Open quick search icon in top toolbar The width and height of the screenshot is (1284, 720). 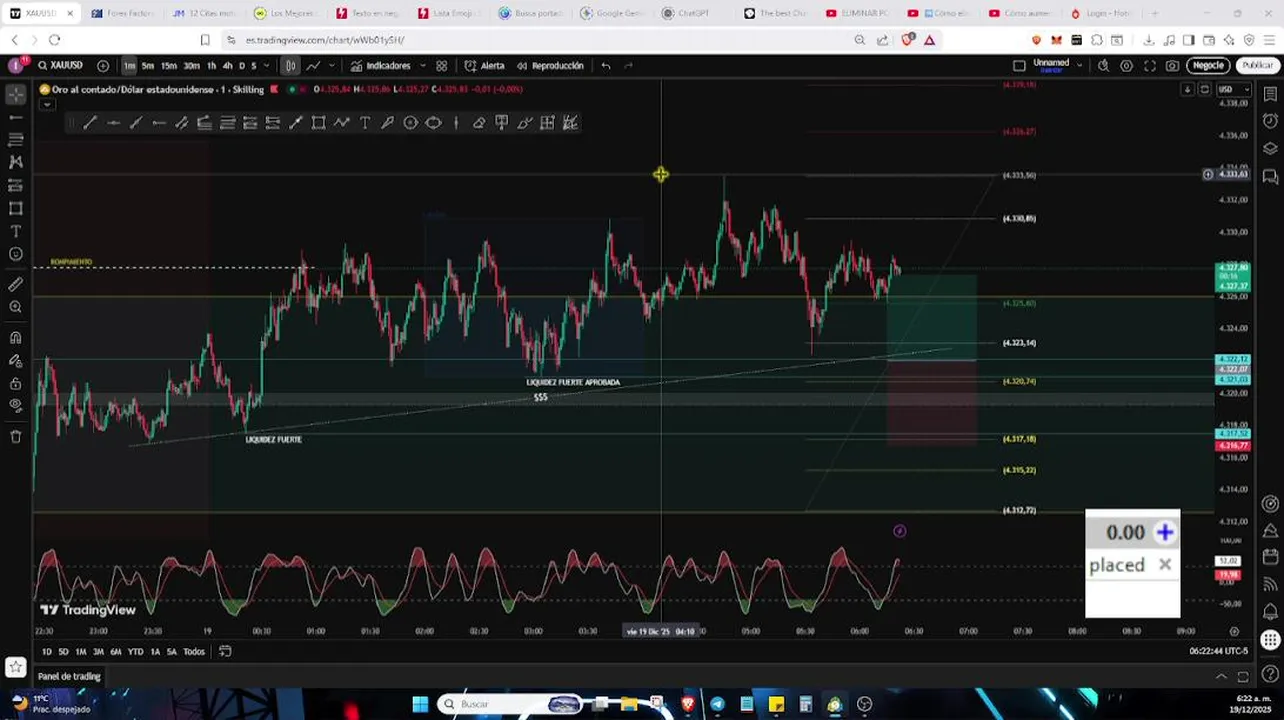1103,66
